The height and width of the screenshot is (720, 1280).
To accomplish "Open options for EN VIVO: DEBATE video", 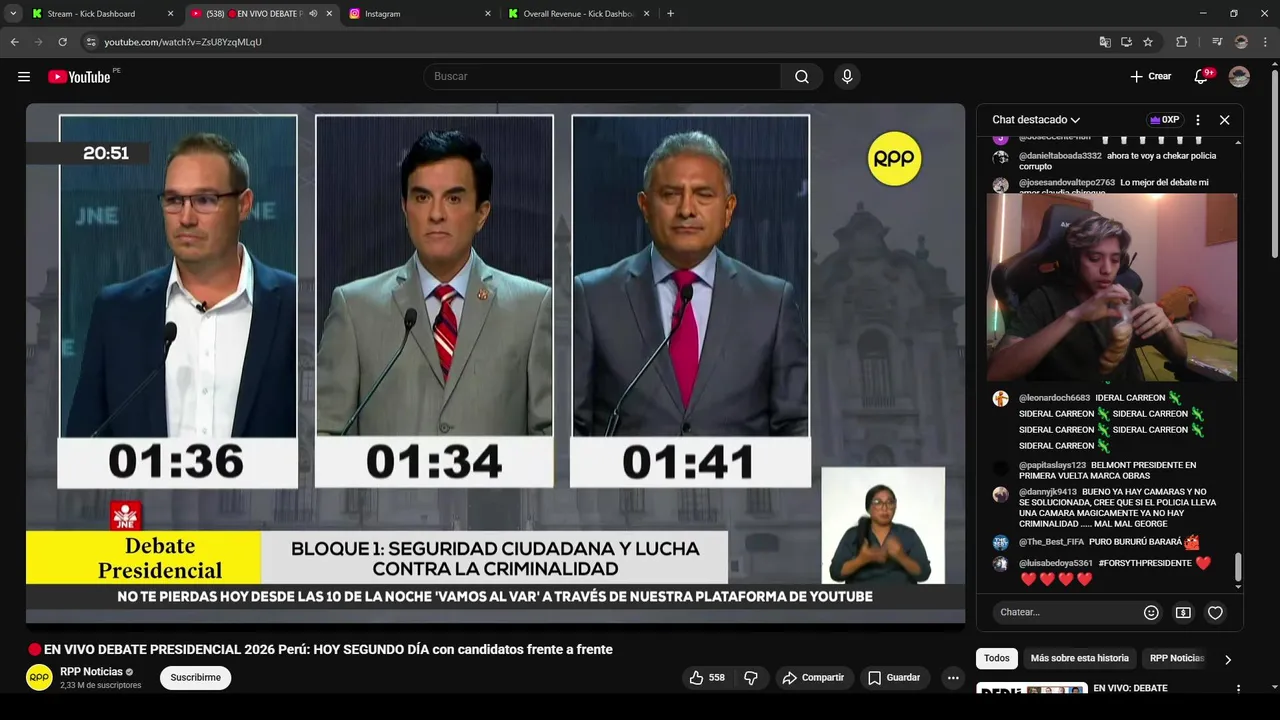I will click(x=1238, y=689).
